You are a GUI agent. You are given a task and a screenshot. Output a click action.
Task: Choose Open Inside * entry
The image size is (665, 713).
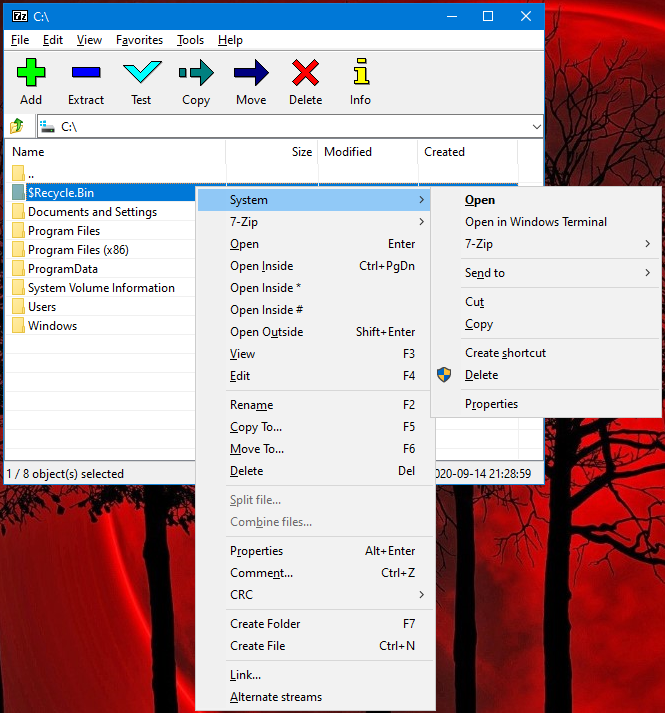pos(315,288)
